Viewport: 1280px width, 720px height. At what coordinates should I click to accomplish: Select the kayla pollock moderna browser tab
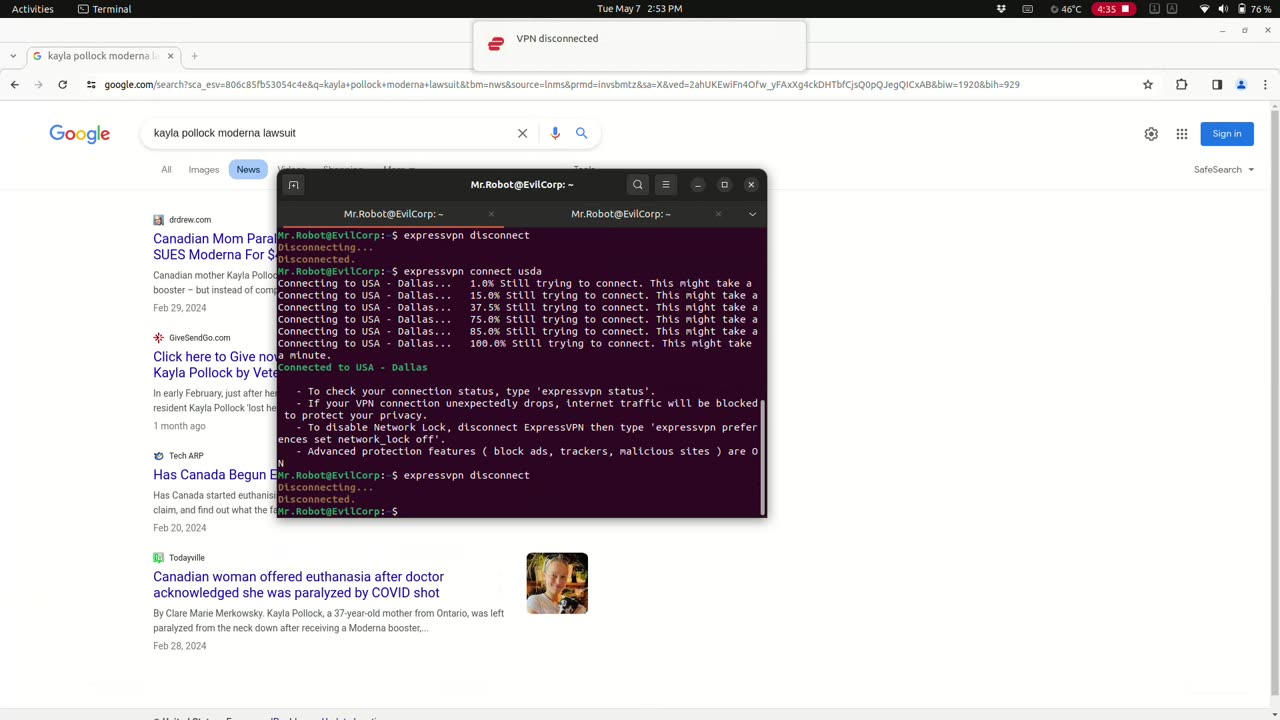[100, 56]
